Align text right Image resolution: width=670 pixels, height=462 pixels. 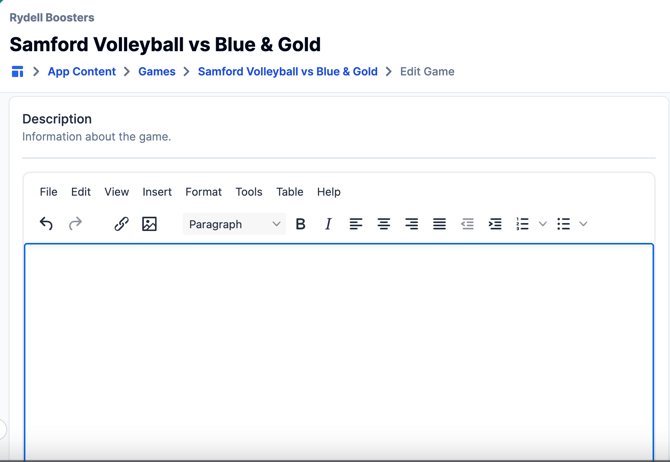tap(411, 224)
